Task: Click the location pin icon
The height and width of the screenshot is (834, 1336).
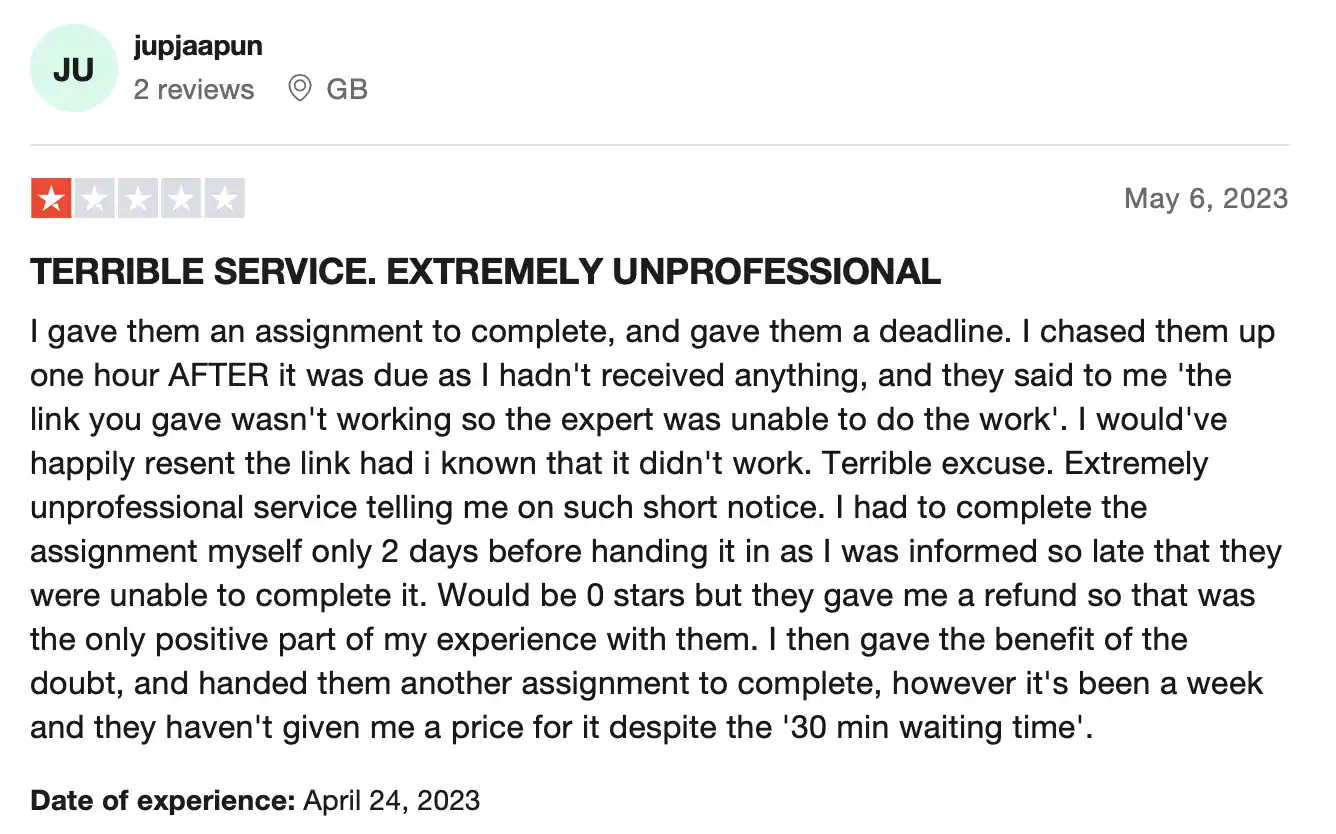Action: [299, 89]
